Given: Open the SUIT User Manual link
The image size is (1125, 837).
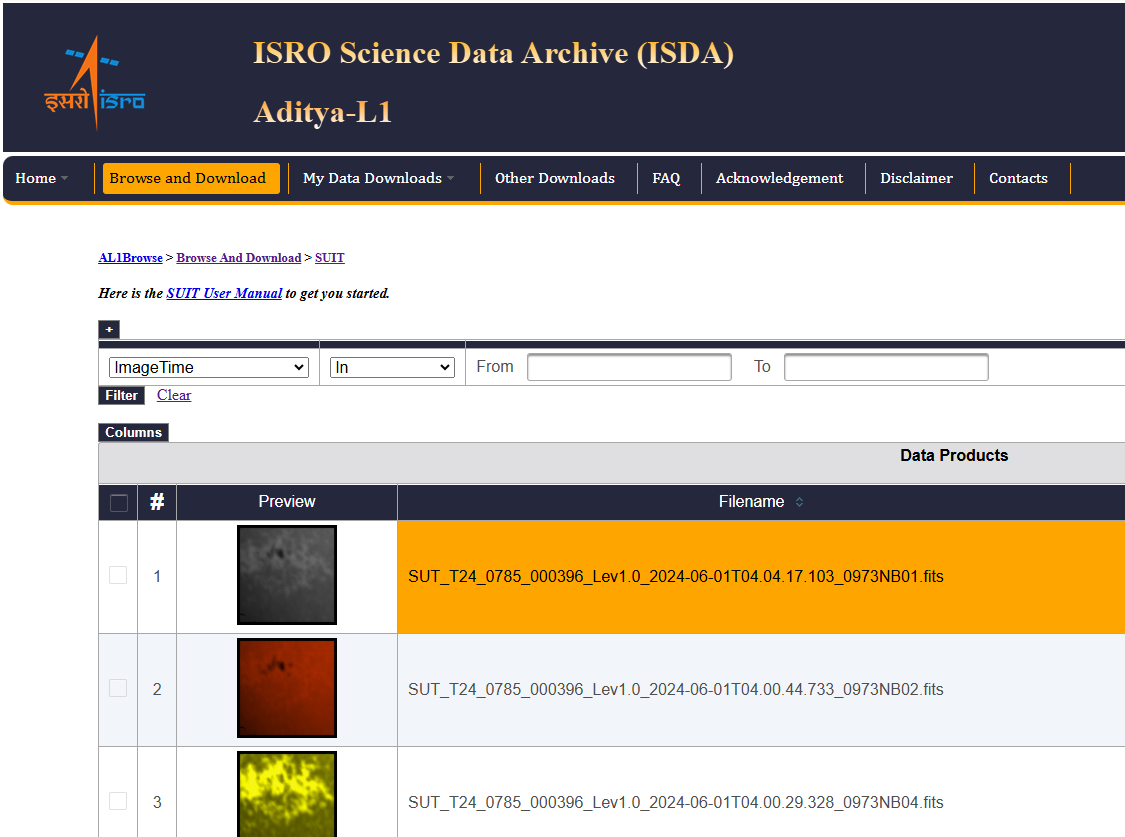Looking at the screenshot, I should click(224, 293).
